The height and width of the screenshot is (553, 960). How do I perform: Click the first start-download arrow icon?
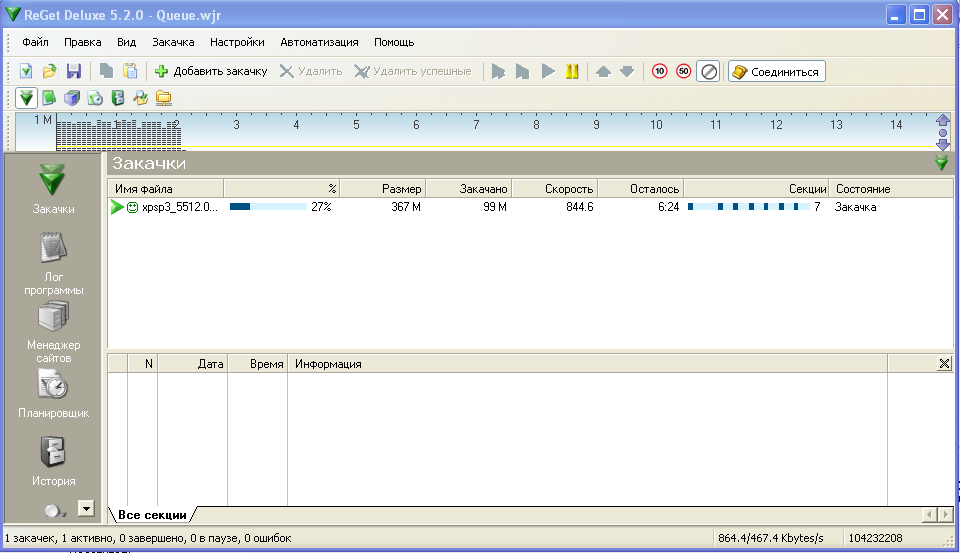tap(498, 72)
